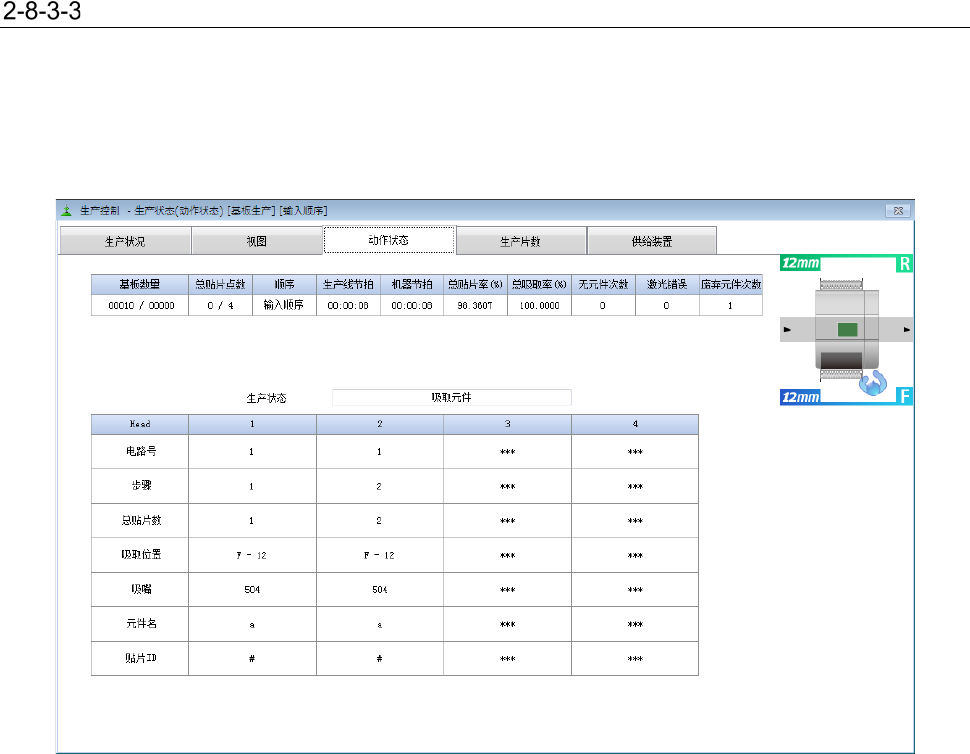The width and height of the screenshot is (970, 754).
Task: Select the 动作状态 tab
Action: point(389,240)
